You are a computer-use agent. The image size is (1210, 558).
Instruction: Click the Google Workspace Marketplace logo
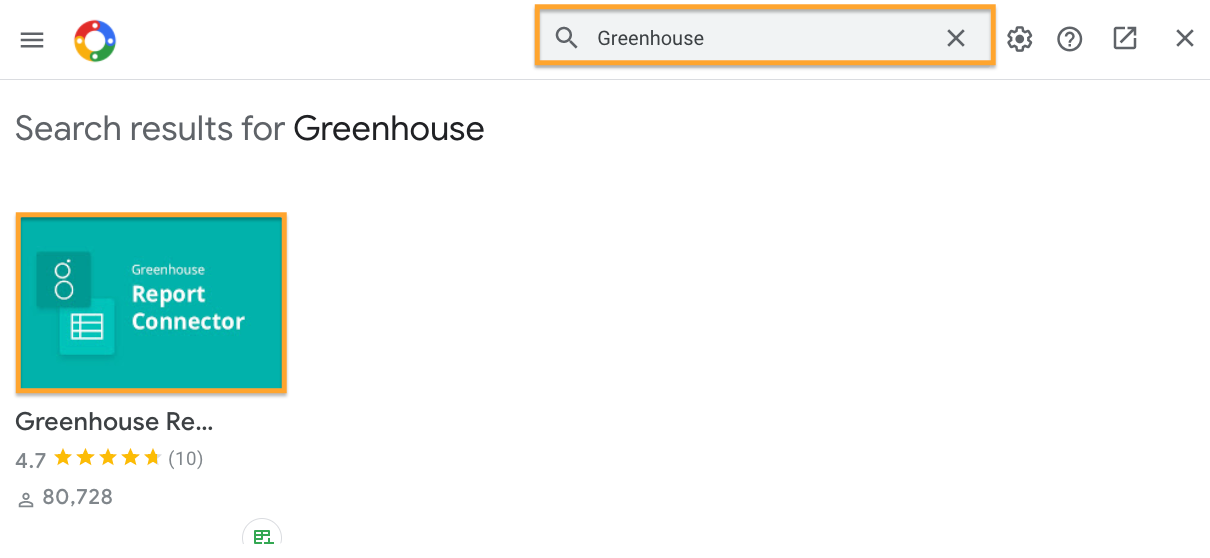(x=95, y=41)
